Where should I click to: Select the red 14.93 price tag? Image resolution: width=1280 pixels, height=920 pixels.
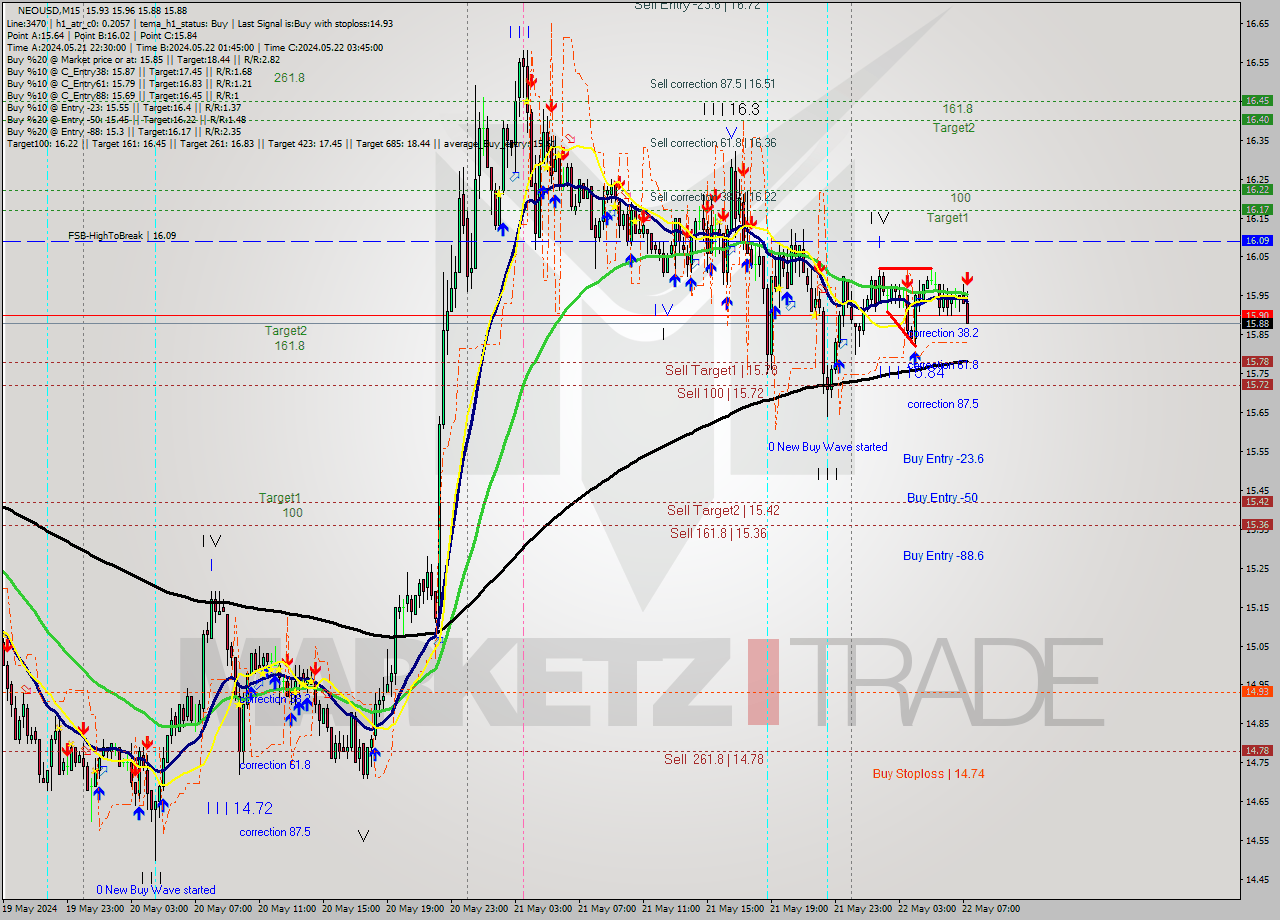point(1257,691)
